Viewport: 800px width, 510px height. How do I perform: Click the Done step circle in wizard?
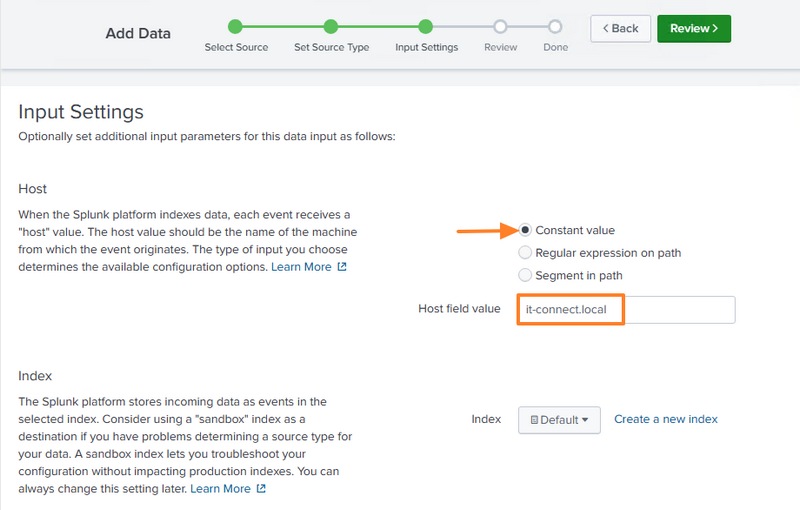(x=555, y=27)
